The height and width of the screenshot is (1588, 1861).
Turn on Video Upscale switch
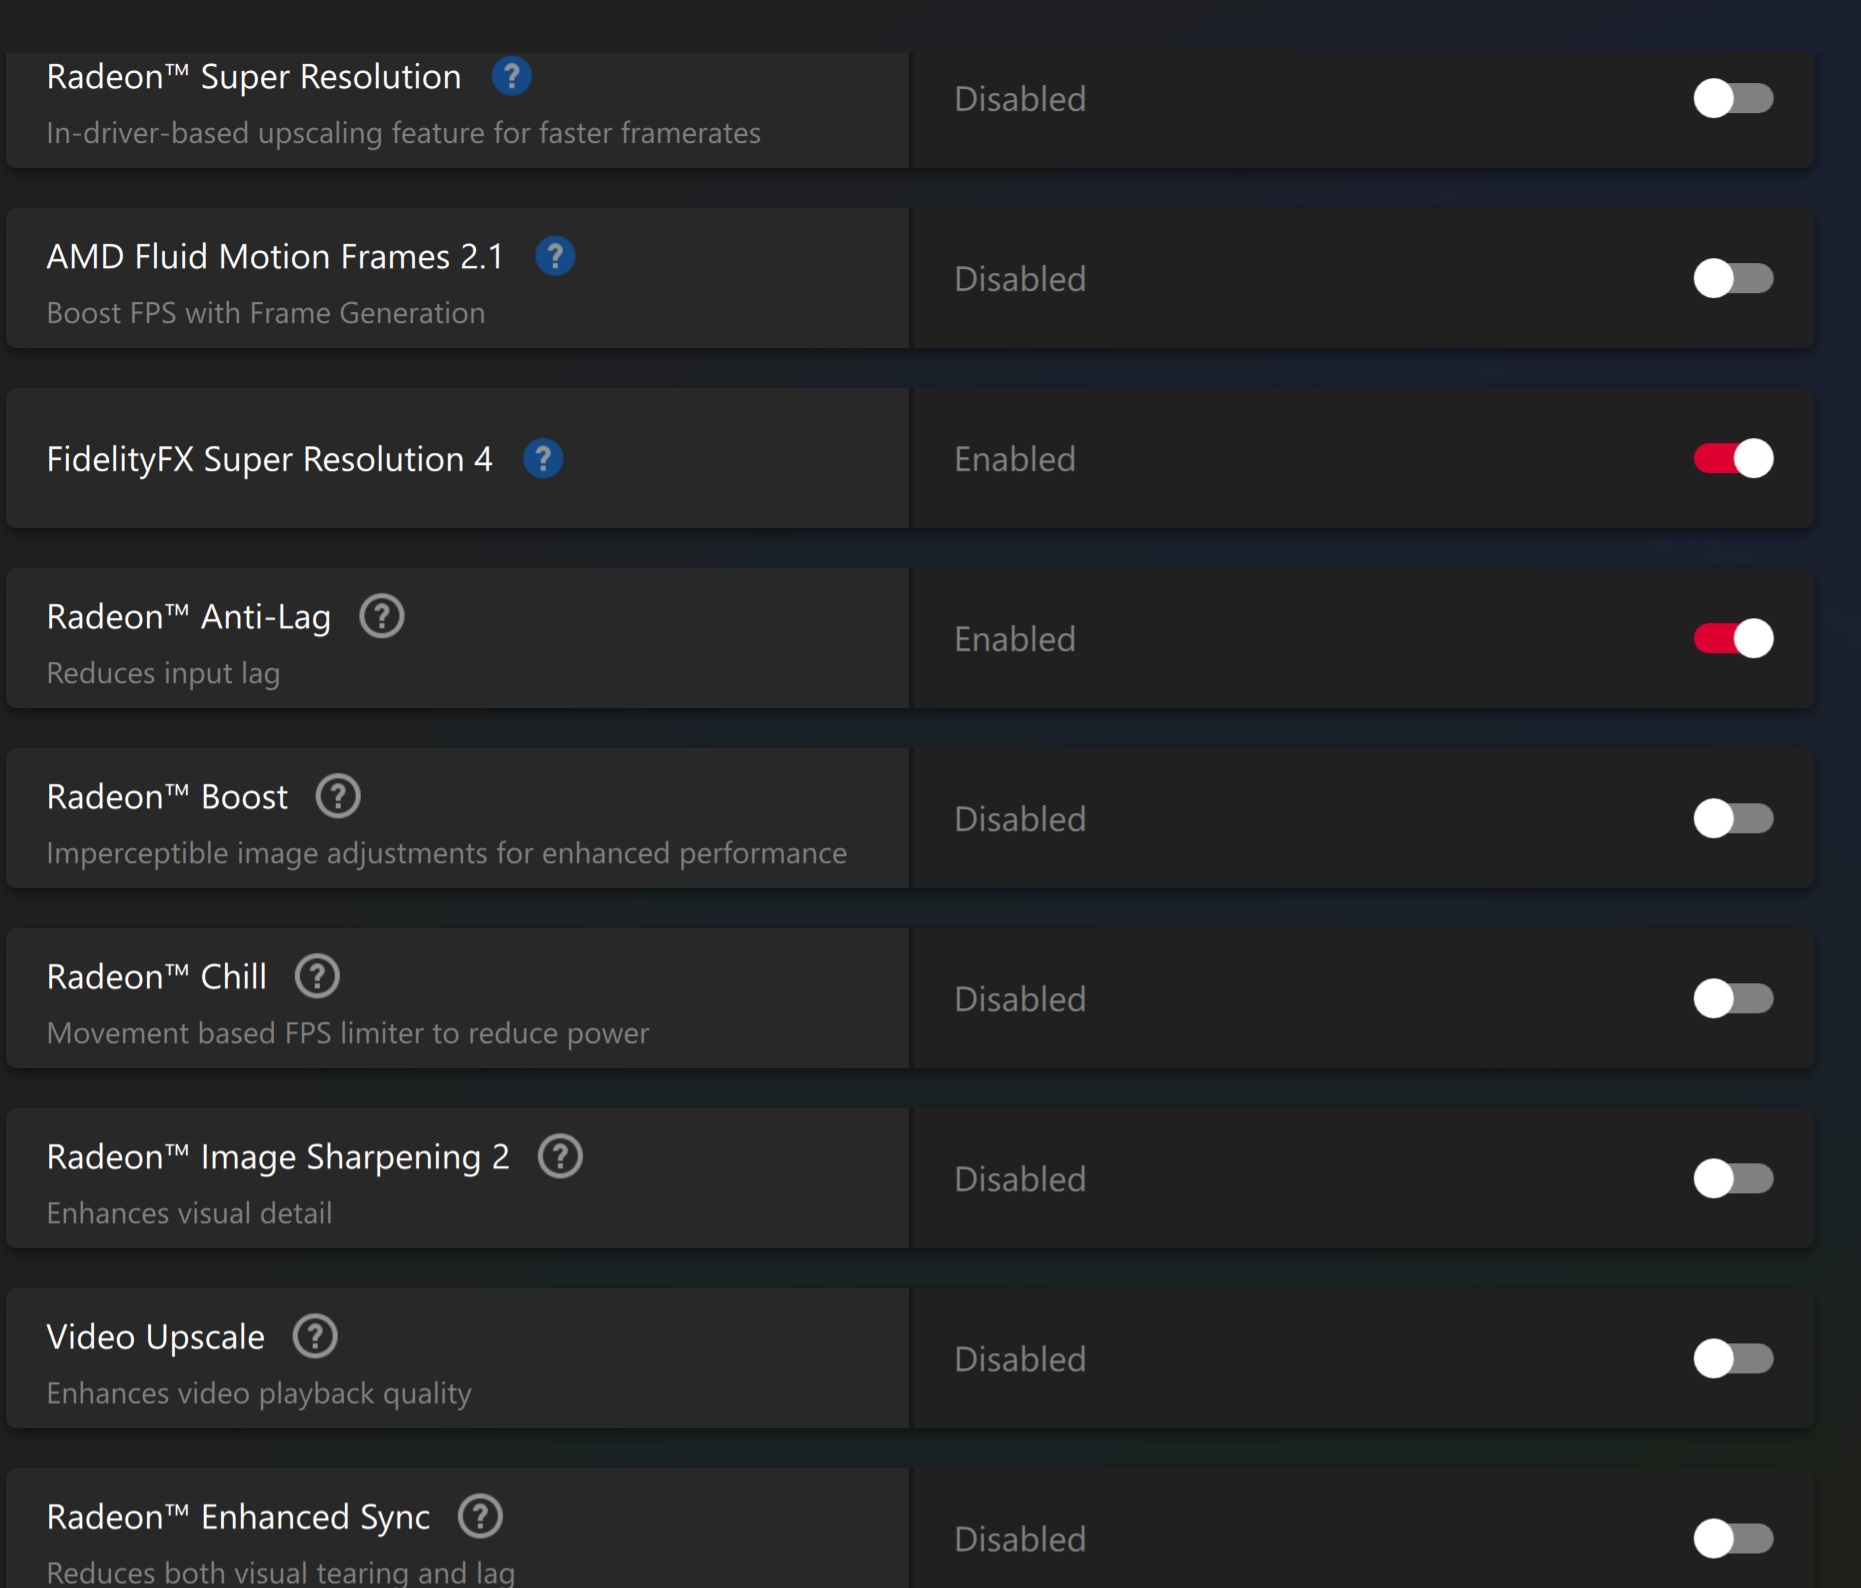point(1733,1359)
